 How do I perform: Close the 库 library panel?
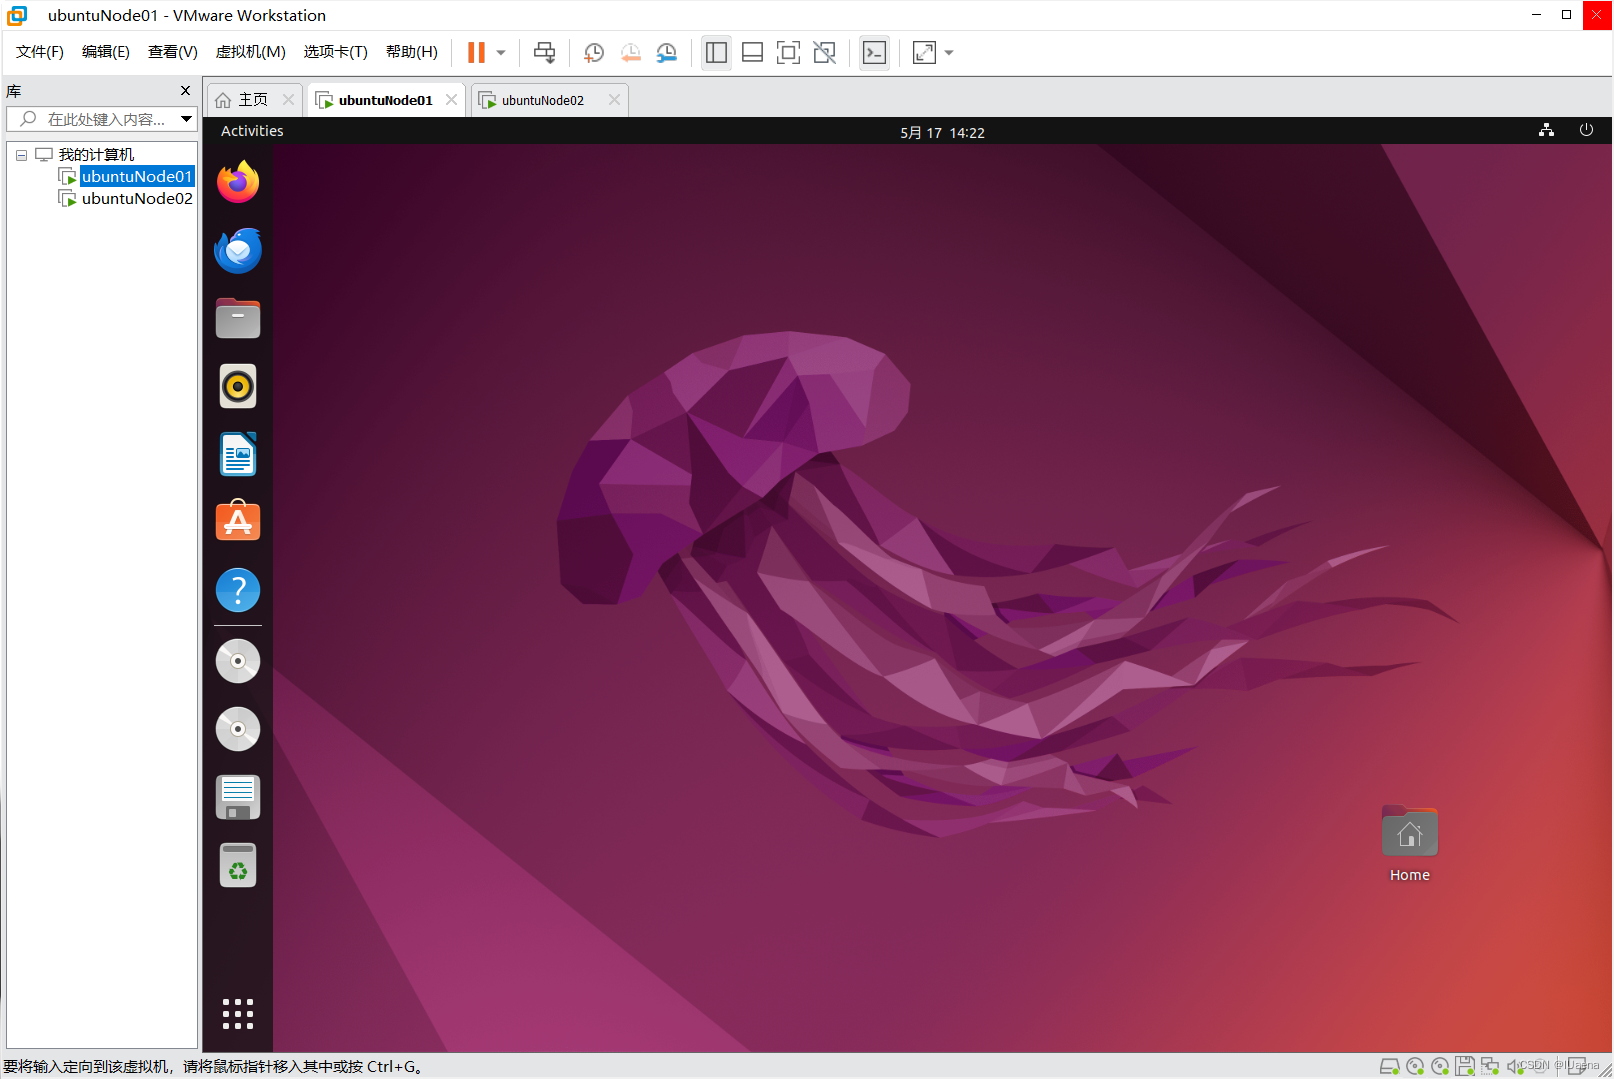185,90
